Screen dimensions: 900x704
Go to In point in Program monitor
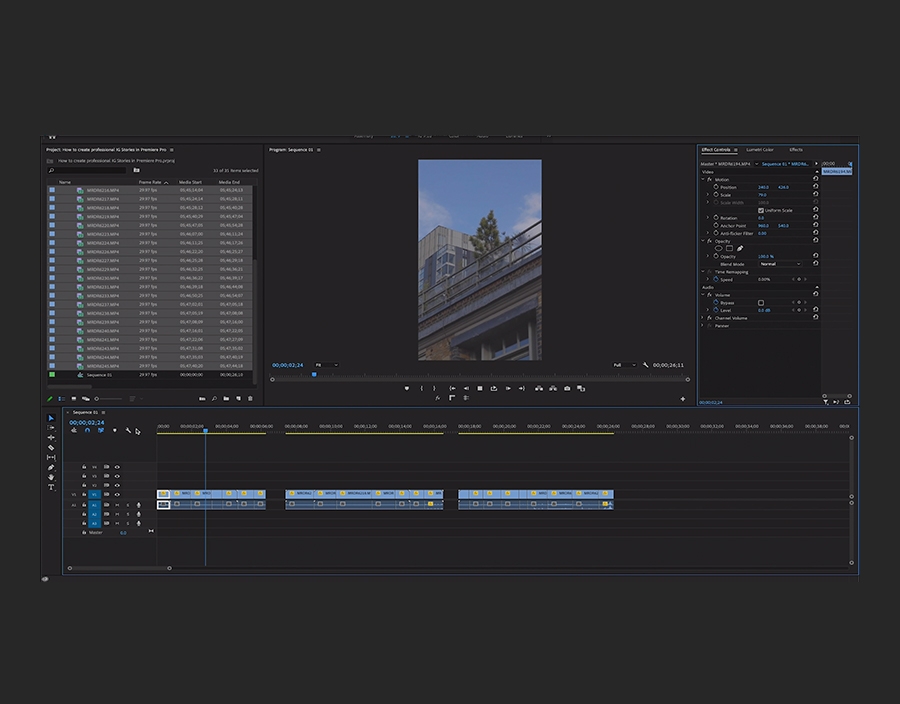click(x=452, y=388)
